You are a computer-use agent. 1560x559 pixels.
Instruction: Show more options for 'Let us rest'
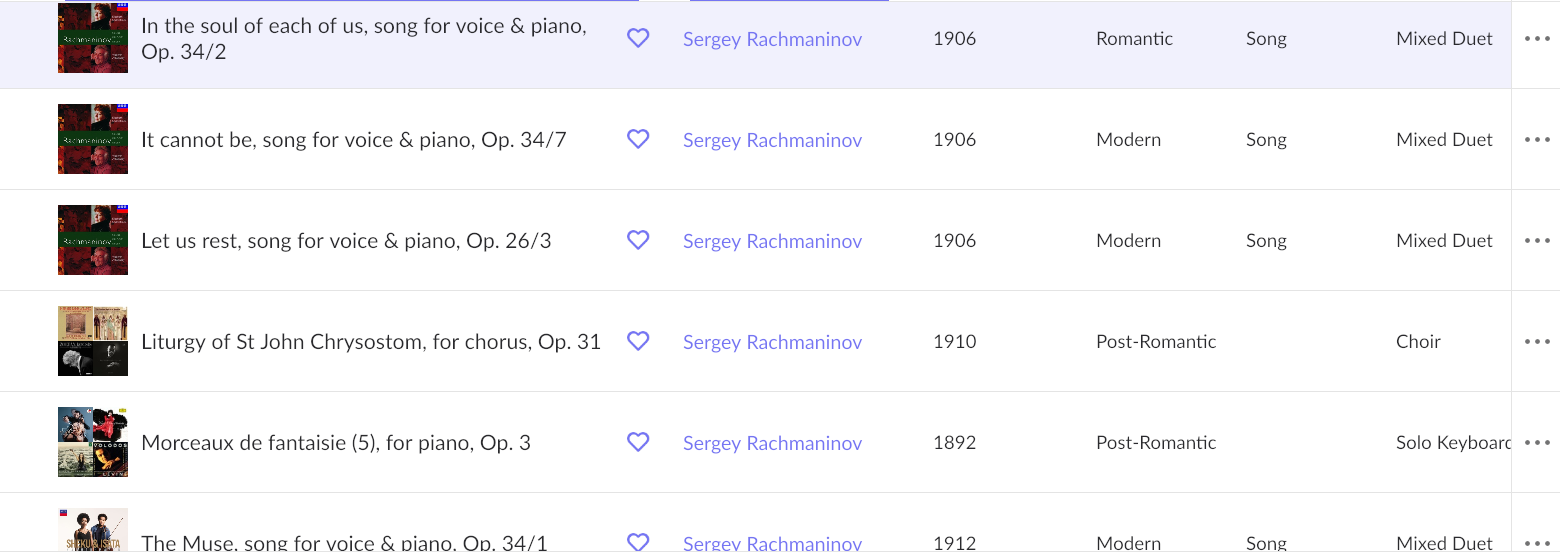pos(1537,241)
